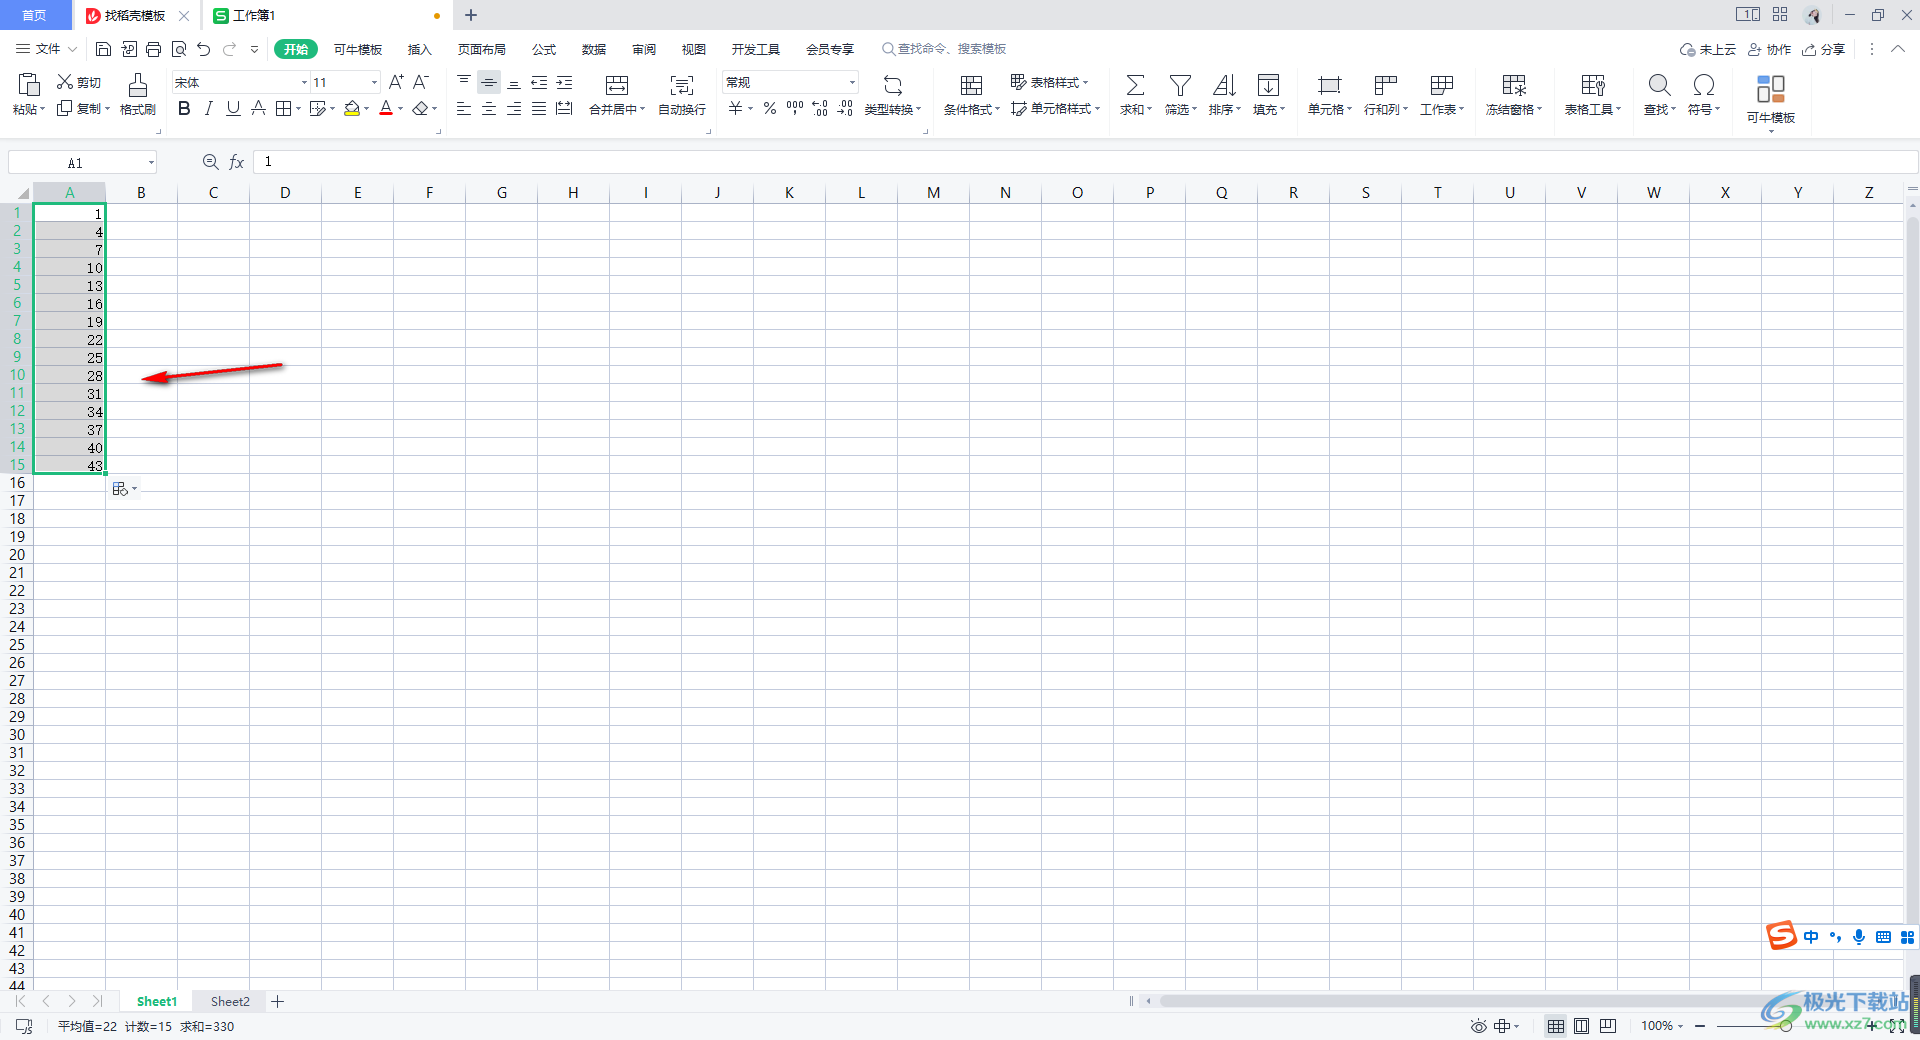Image resolution: width=1920 pixels, height=1040 pixels.
Task: Open print preview icon
Action: [x=179, y=49]
